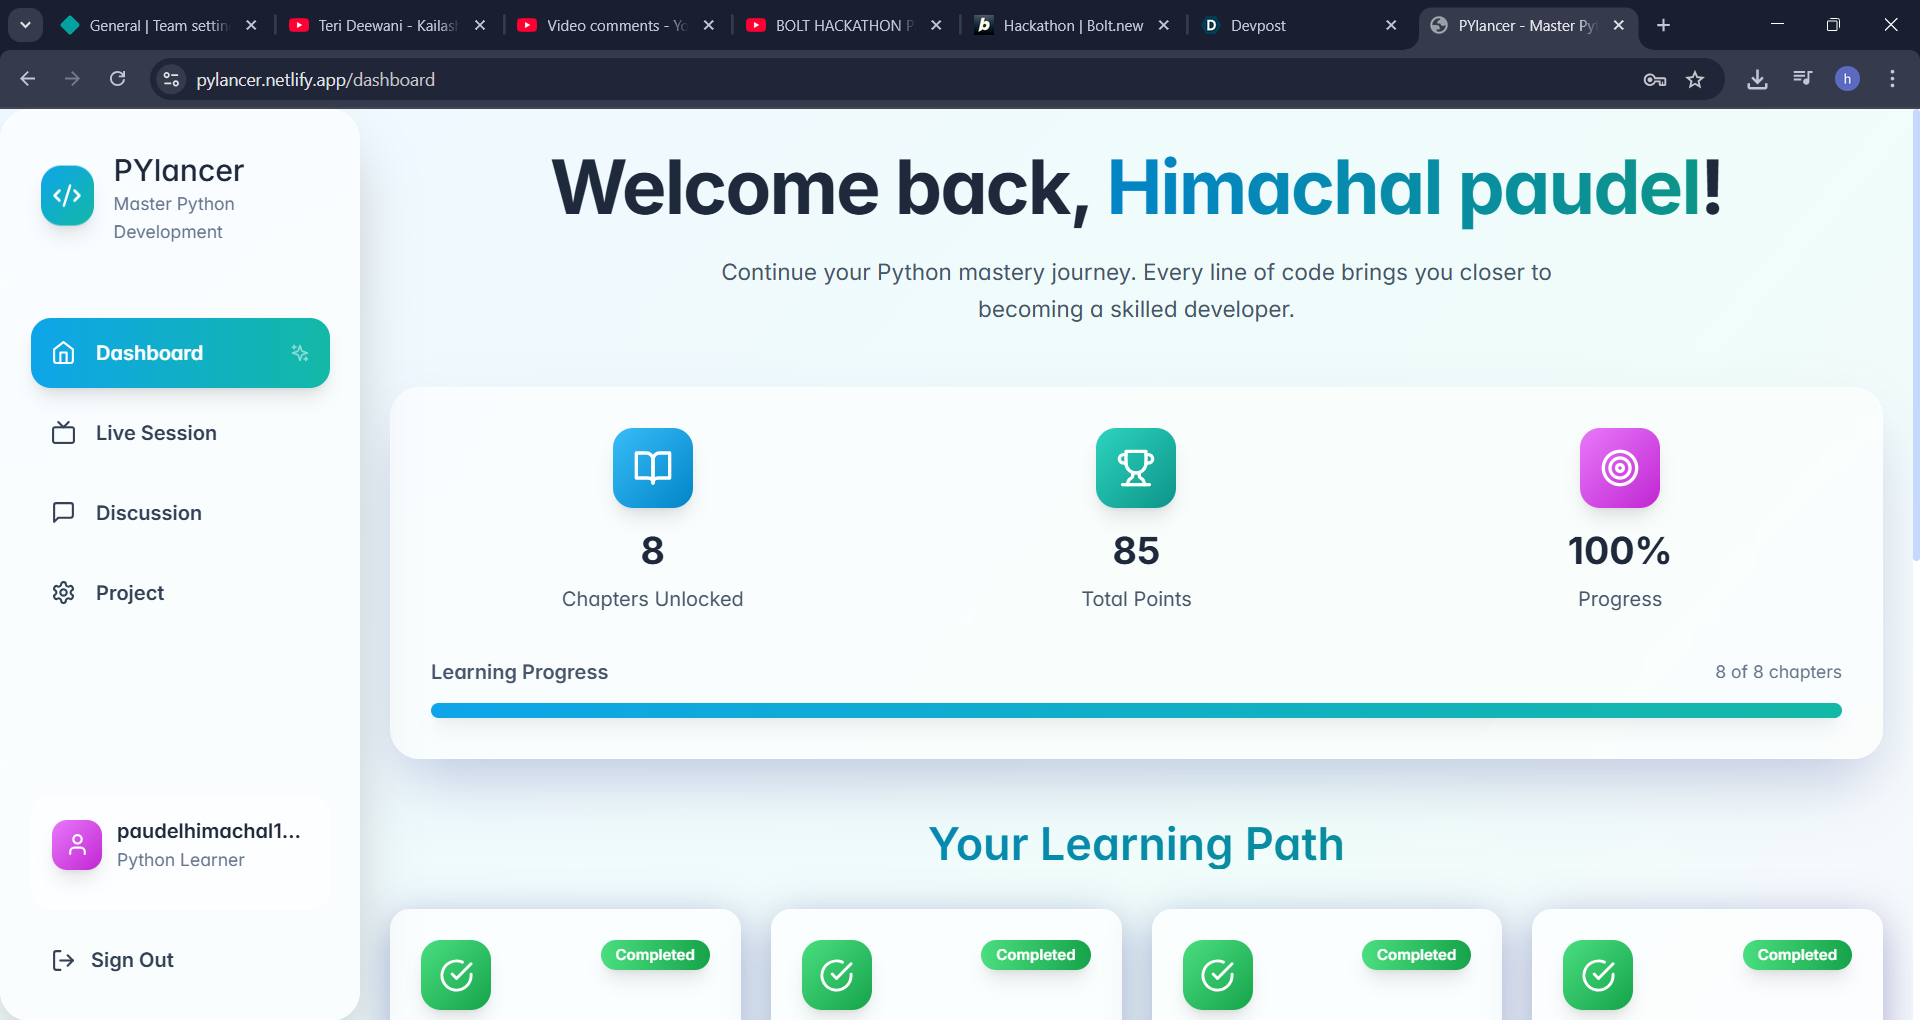Viewport: 1920px width, 1020px height.
Task: Click the '85' total points value
Action: click(x=1136, y=551)
